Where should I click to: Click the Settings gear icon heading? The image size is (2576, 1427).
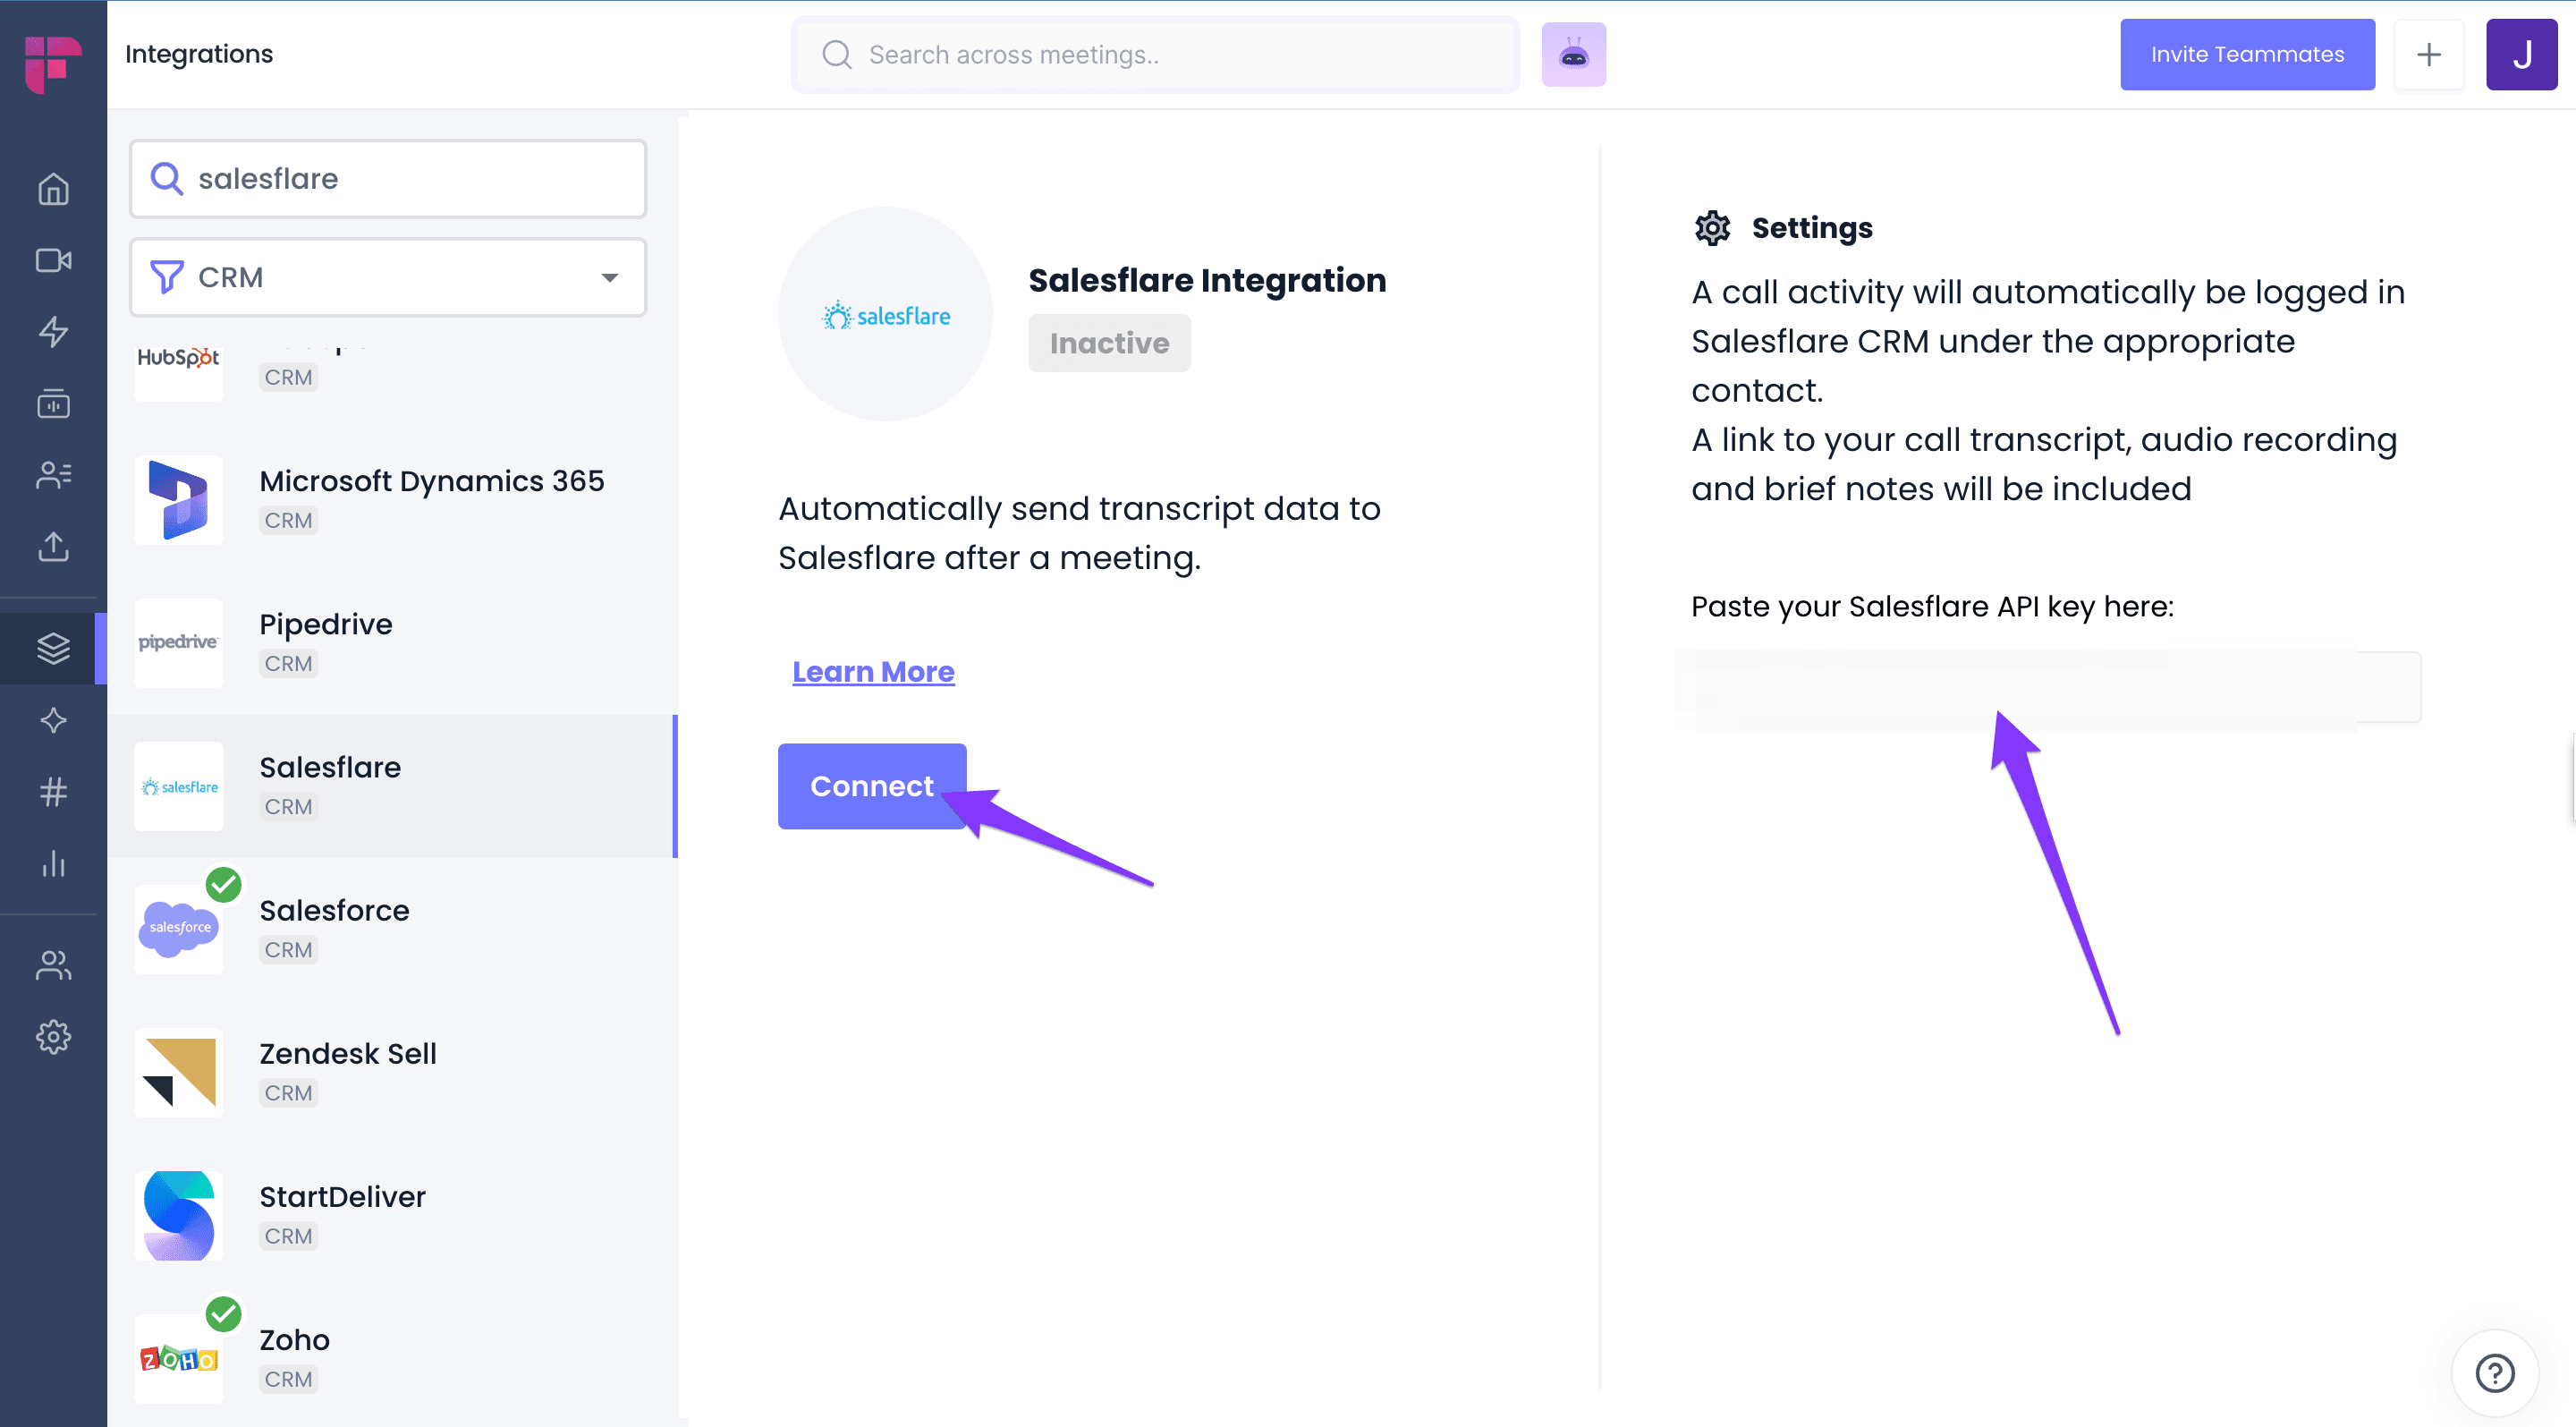tap(1712, 228)
